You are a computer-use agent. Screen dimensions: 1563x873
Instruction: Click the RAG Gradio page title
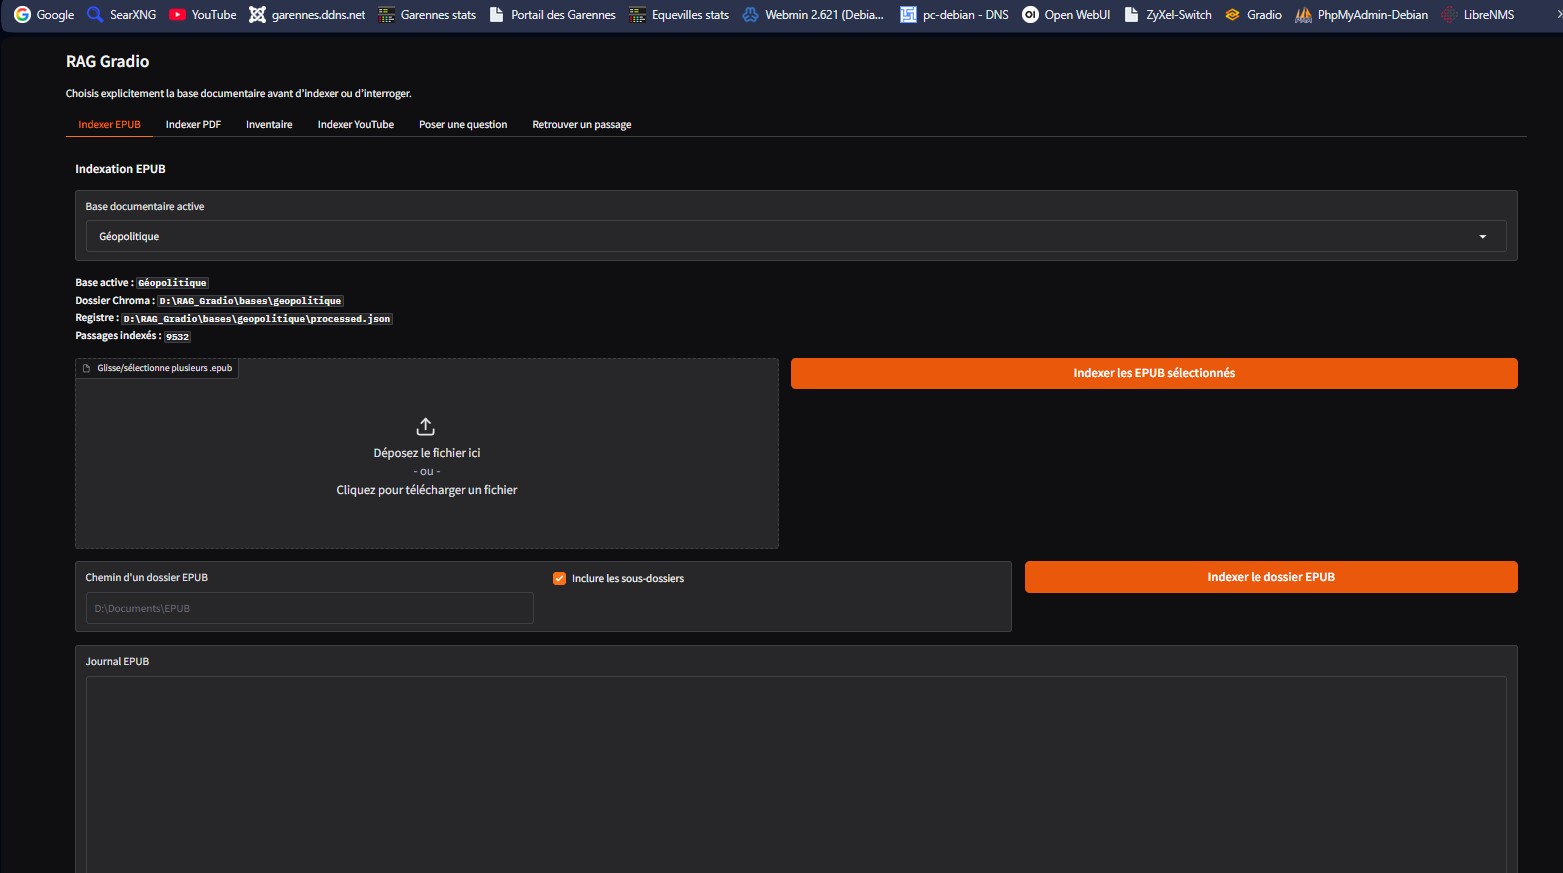(108, 61)
